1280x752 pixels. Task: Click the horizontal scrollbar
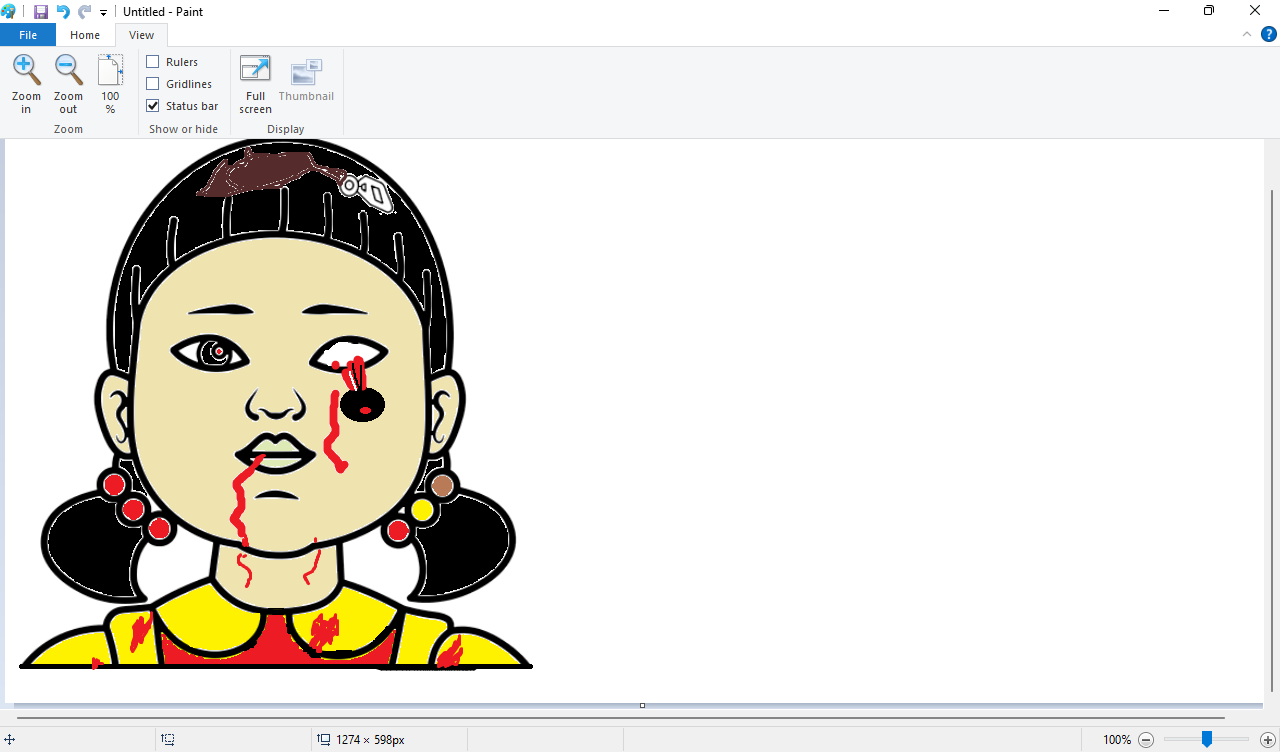[x=620, y=717]
